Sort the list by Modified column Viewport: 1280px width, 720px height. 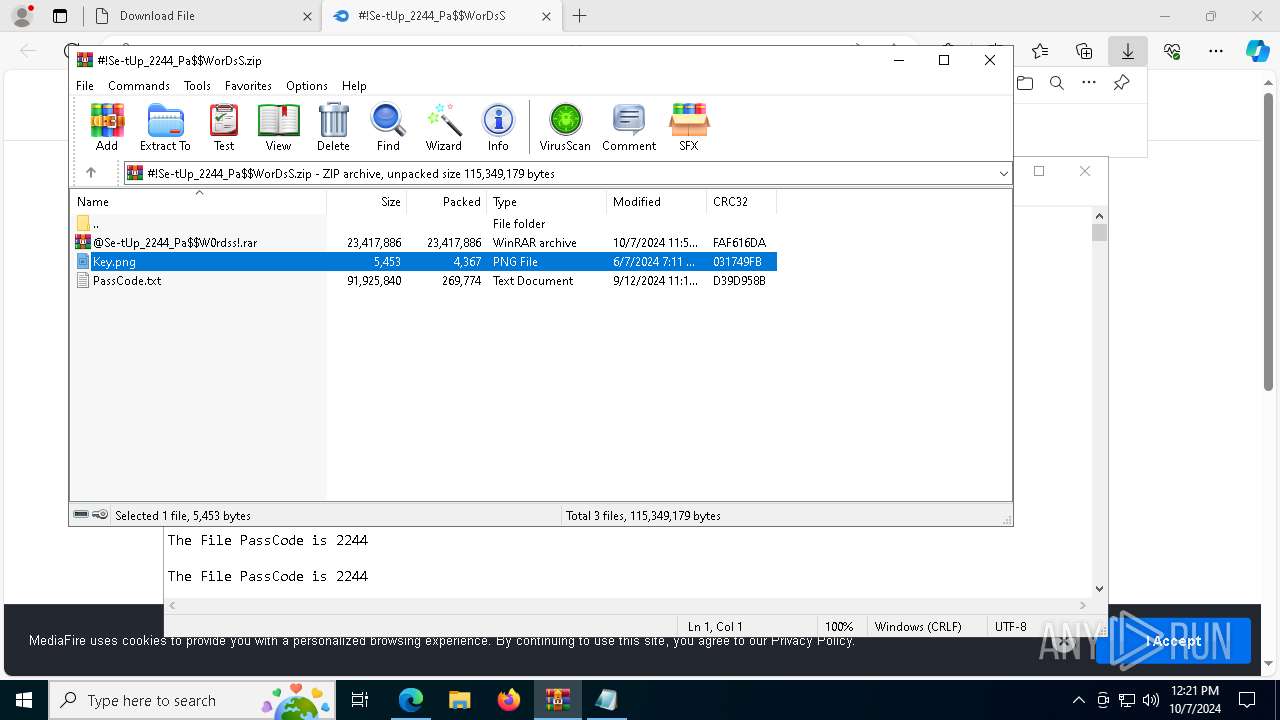click(656, 201)
